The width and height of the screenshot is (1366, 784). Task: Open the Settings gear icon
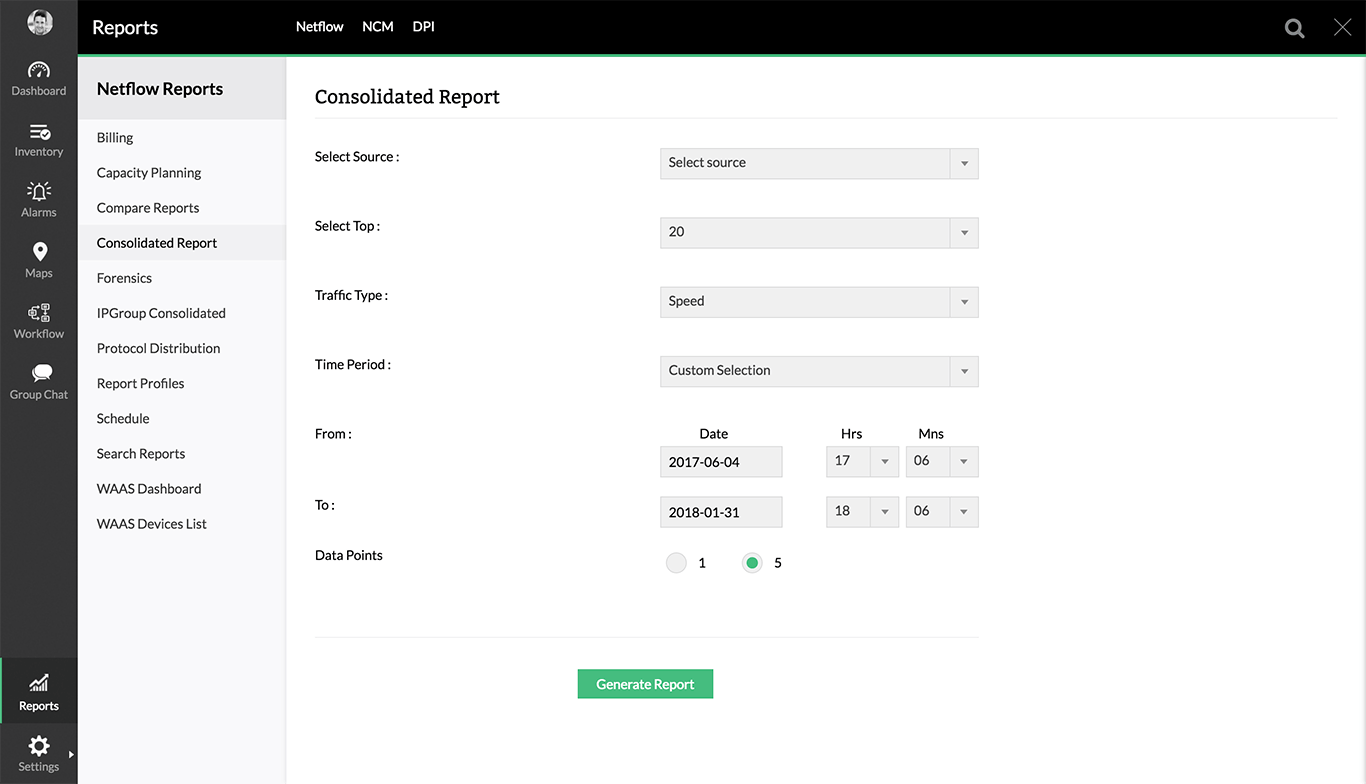[x=39, y=746]
